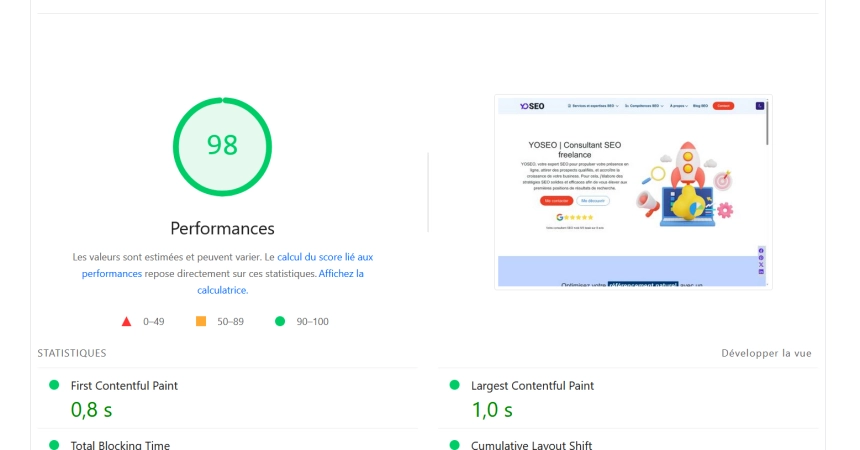Click the green 98 performance score gauge
This screenshot has height=450, width=860.
[x=222, y=145]
